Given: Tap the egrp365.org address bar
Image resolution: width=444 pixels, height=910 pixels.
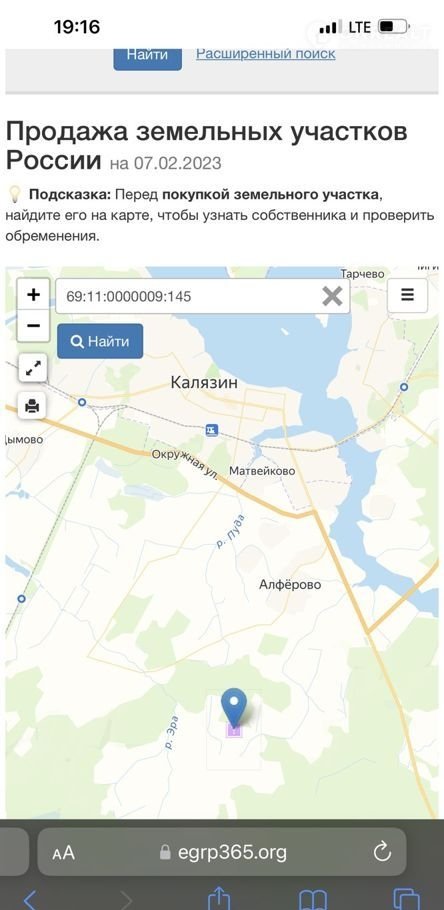Looking at the screenshot, I should coord(222,852).
